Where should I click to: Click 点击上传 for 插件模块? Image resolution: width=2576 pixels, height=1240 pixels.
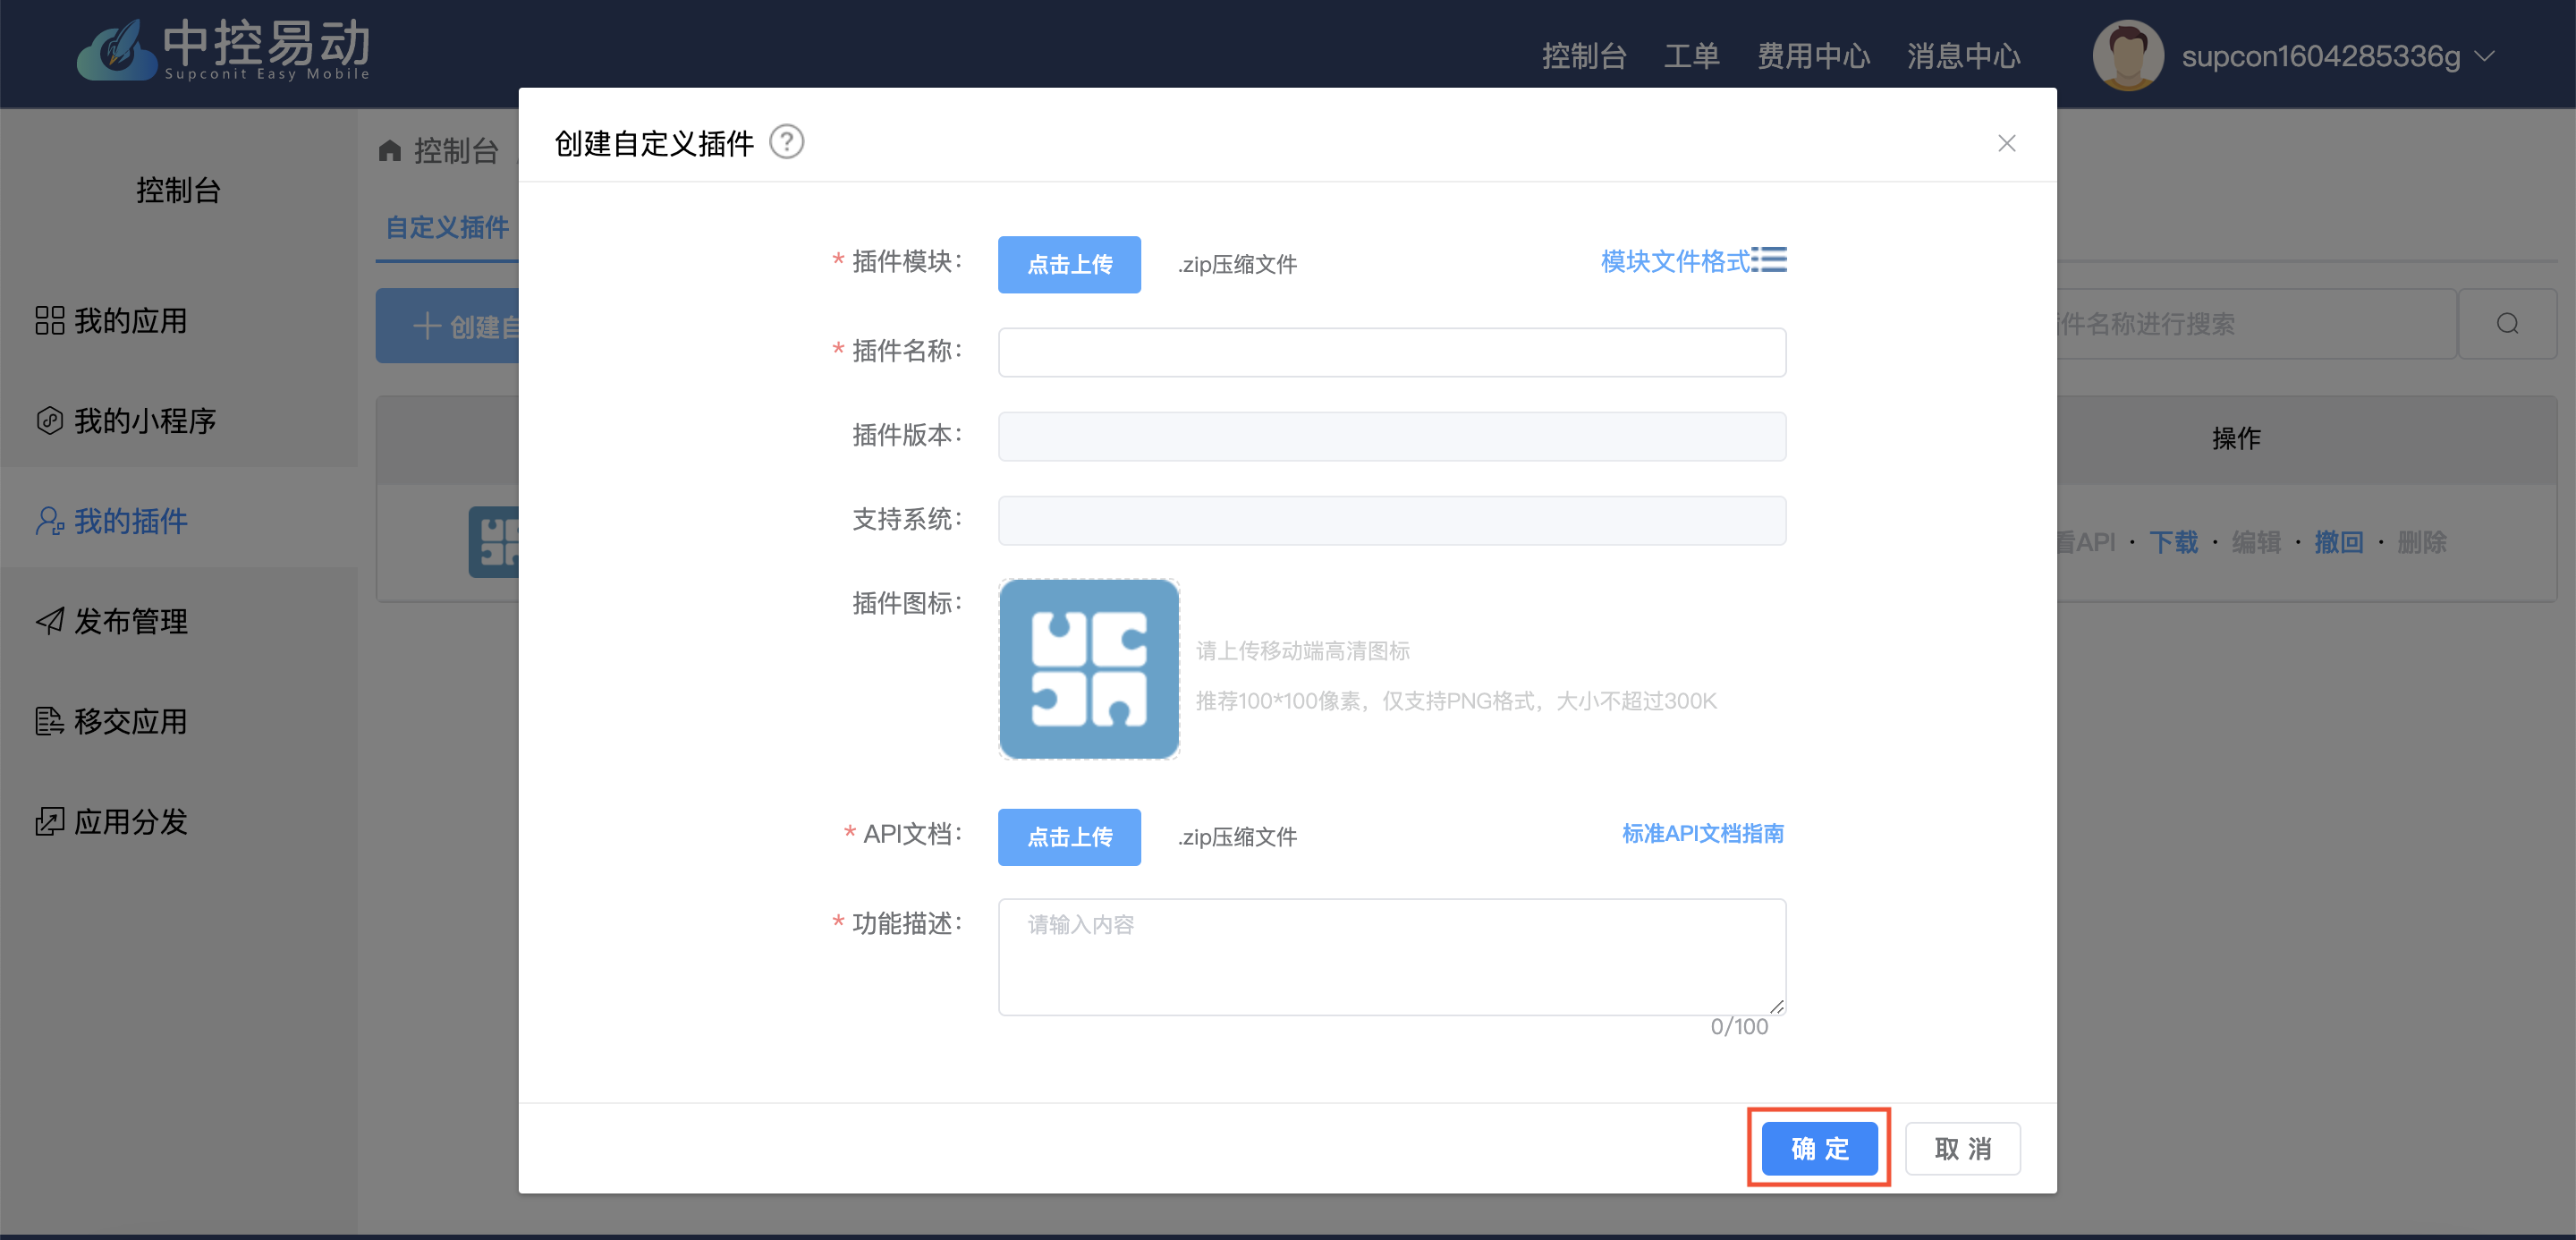coord(1069,265)
